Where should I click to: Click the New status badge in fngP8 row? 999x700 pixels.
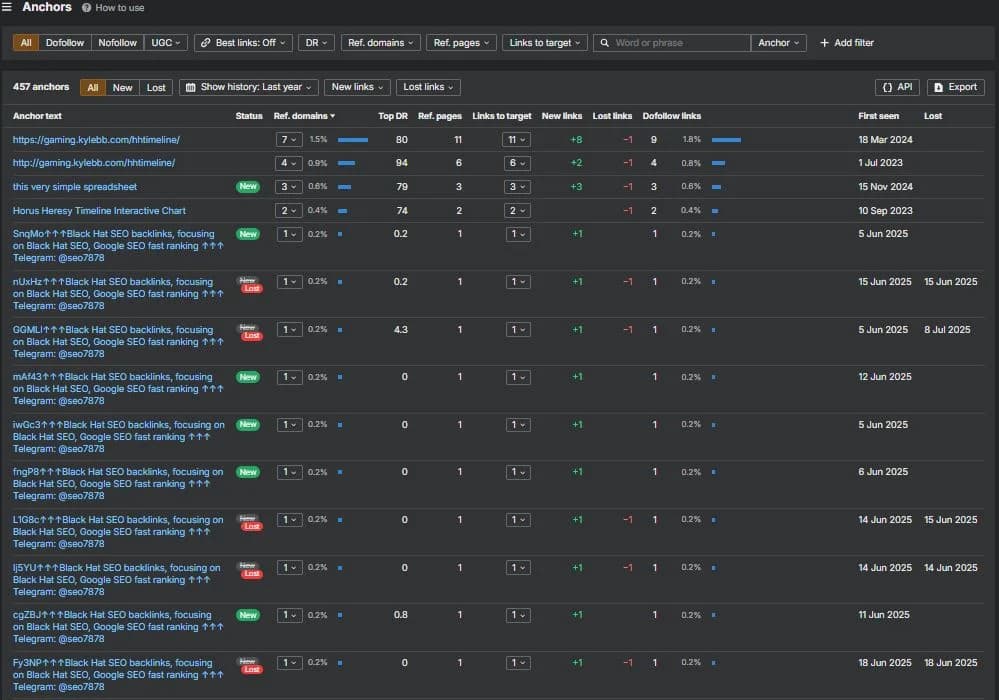point(248,472)
